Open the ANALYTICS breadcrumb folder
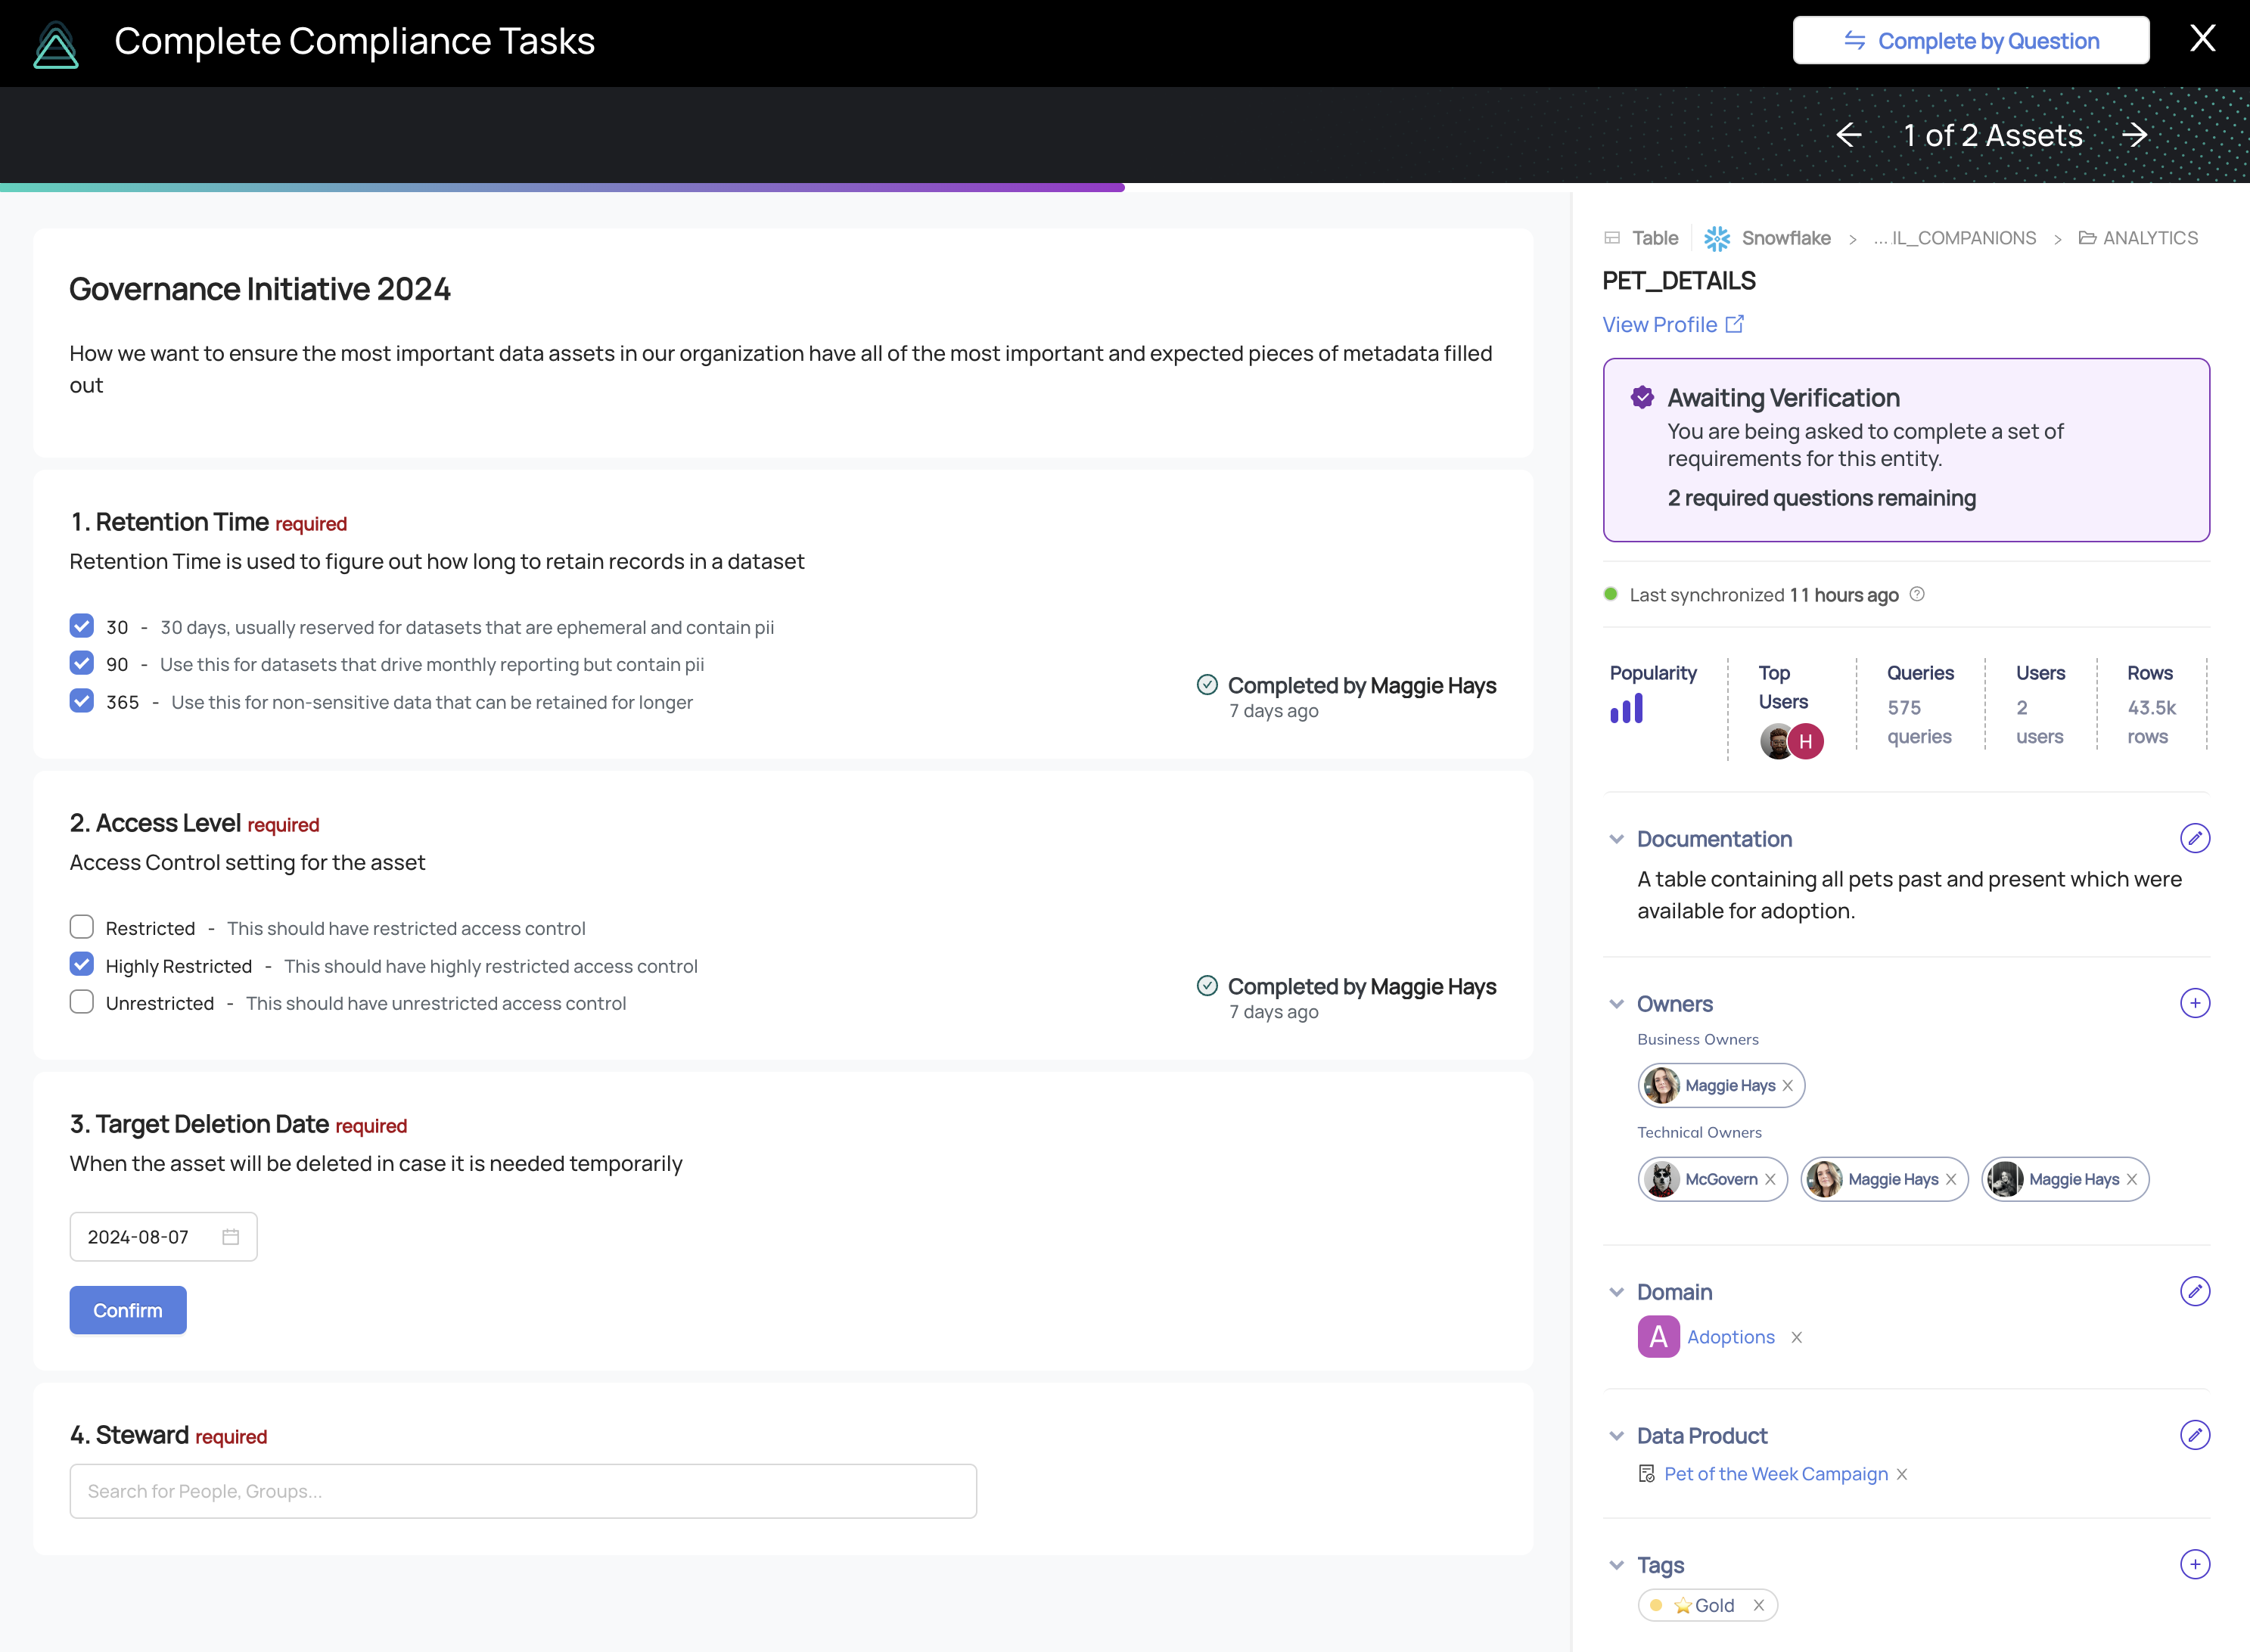 coord(2149,238)
